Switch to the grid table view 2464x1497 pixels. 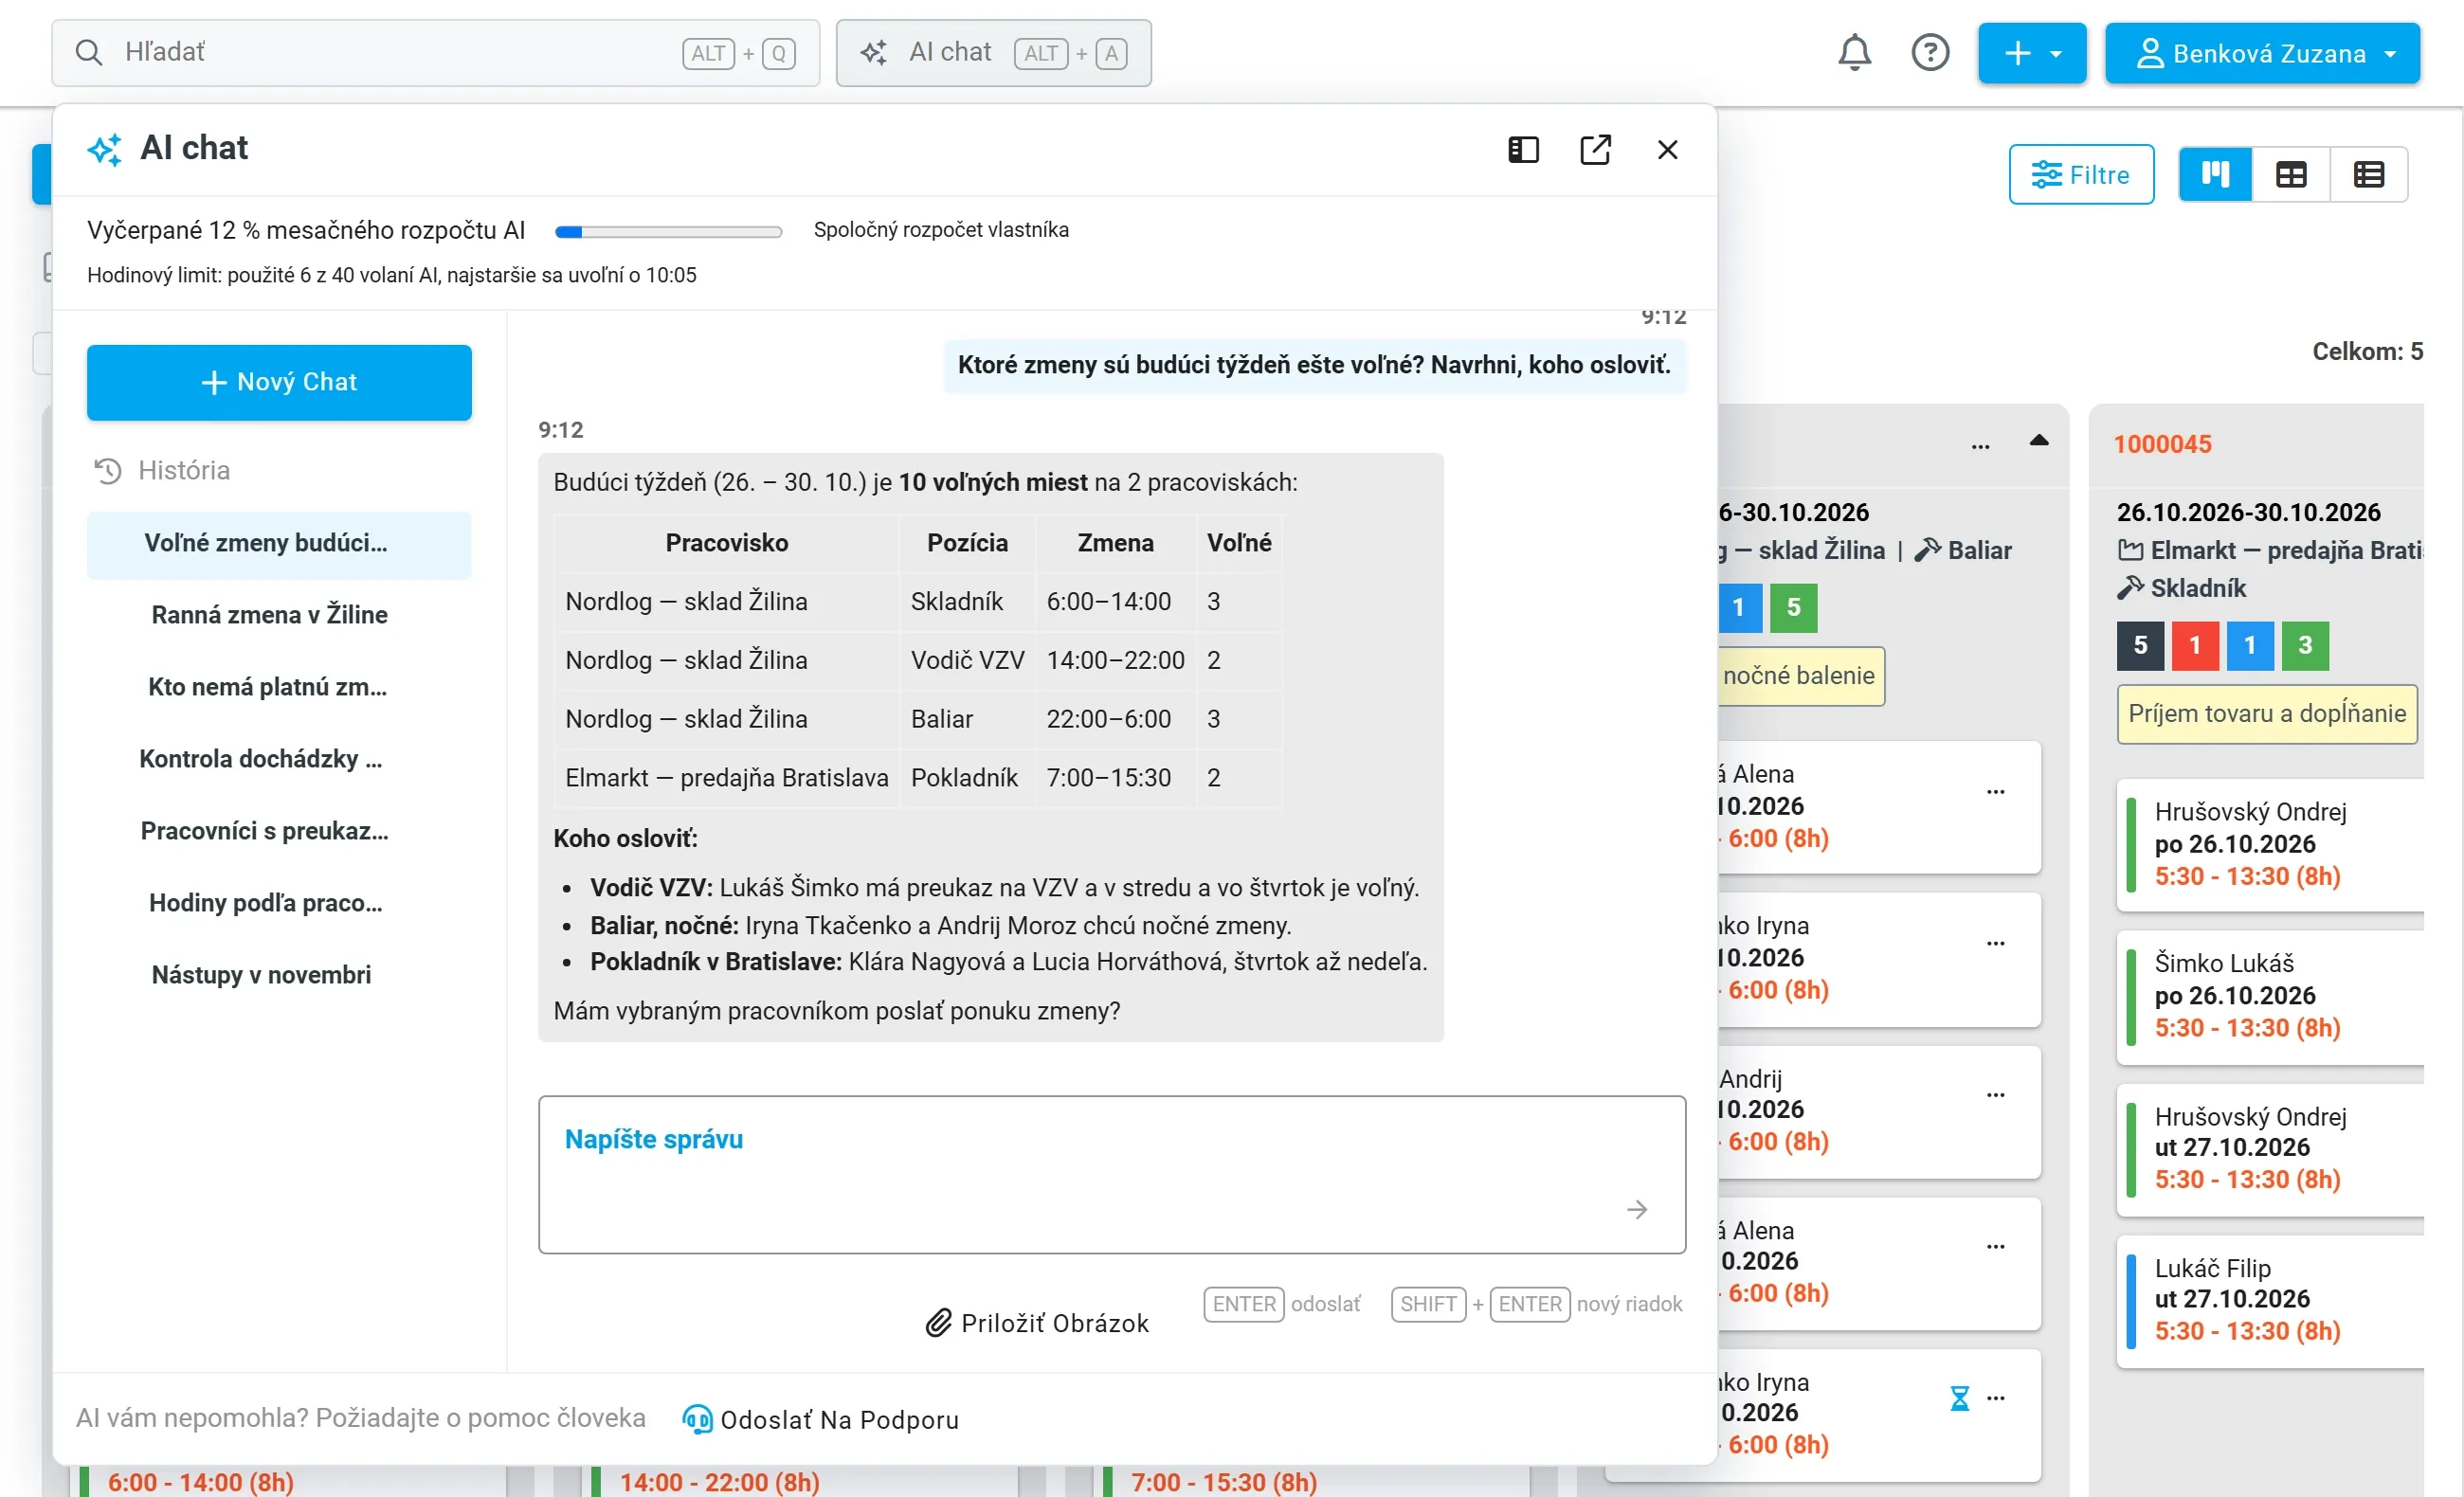click(2290, 175)
